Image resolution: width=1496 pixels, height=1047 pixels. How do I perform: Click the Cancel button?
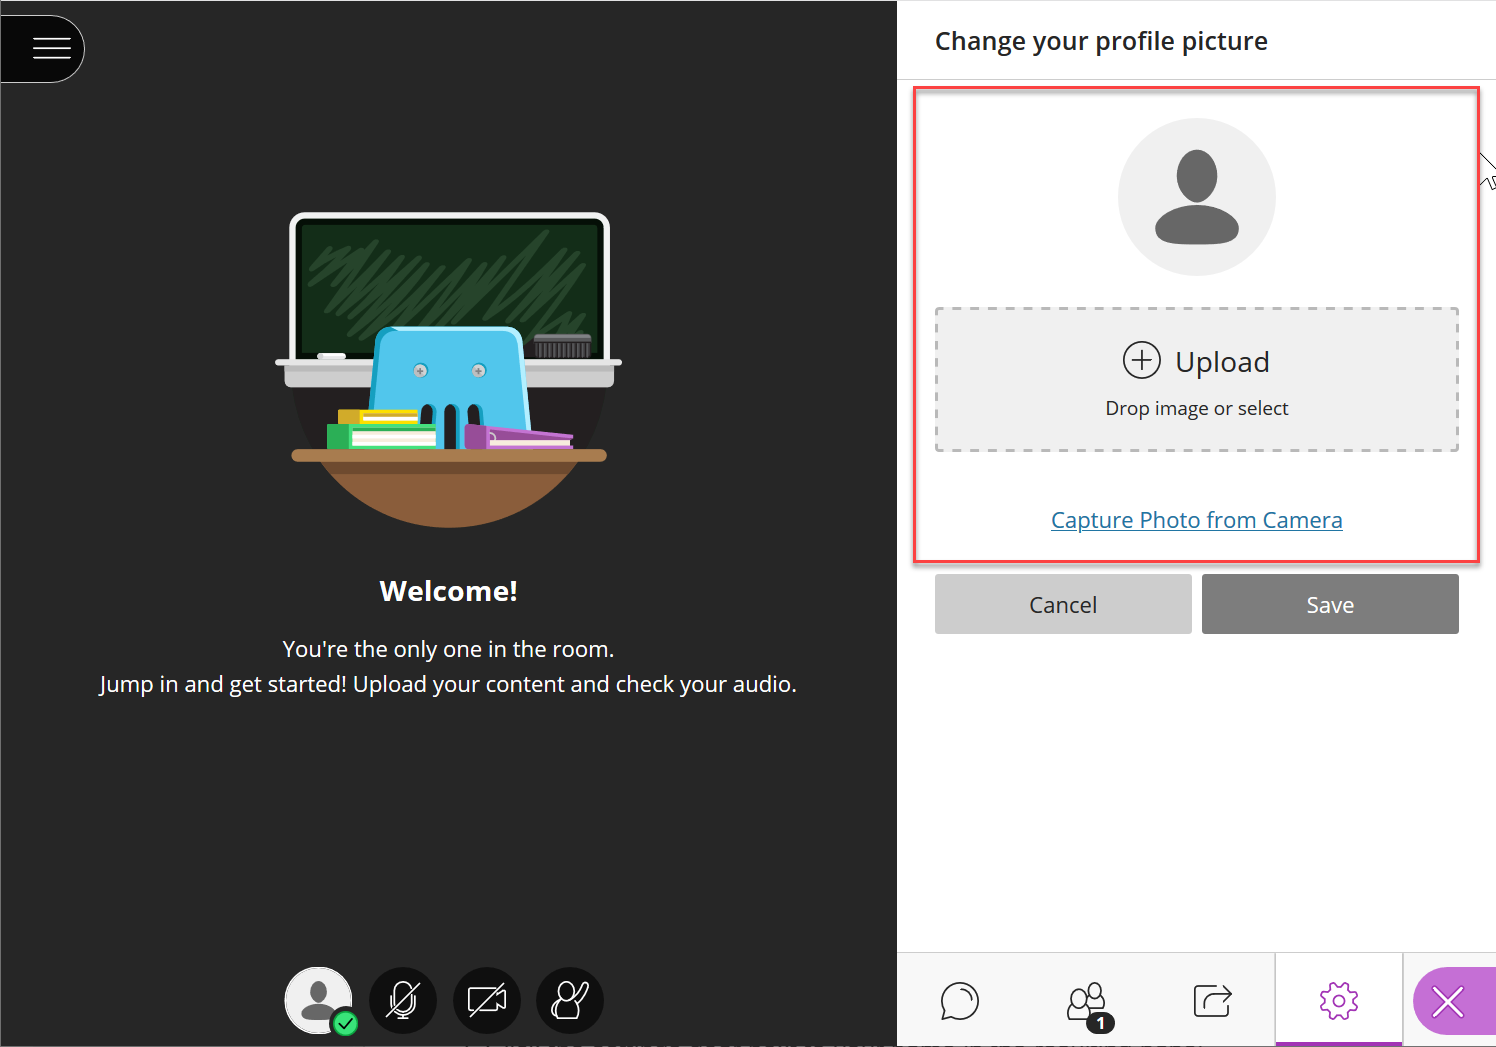[1063, 604]
